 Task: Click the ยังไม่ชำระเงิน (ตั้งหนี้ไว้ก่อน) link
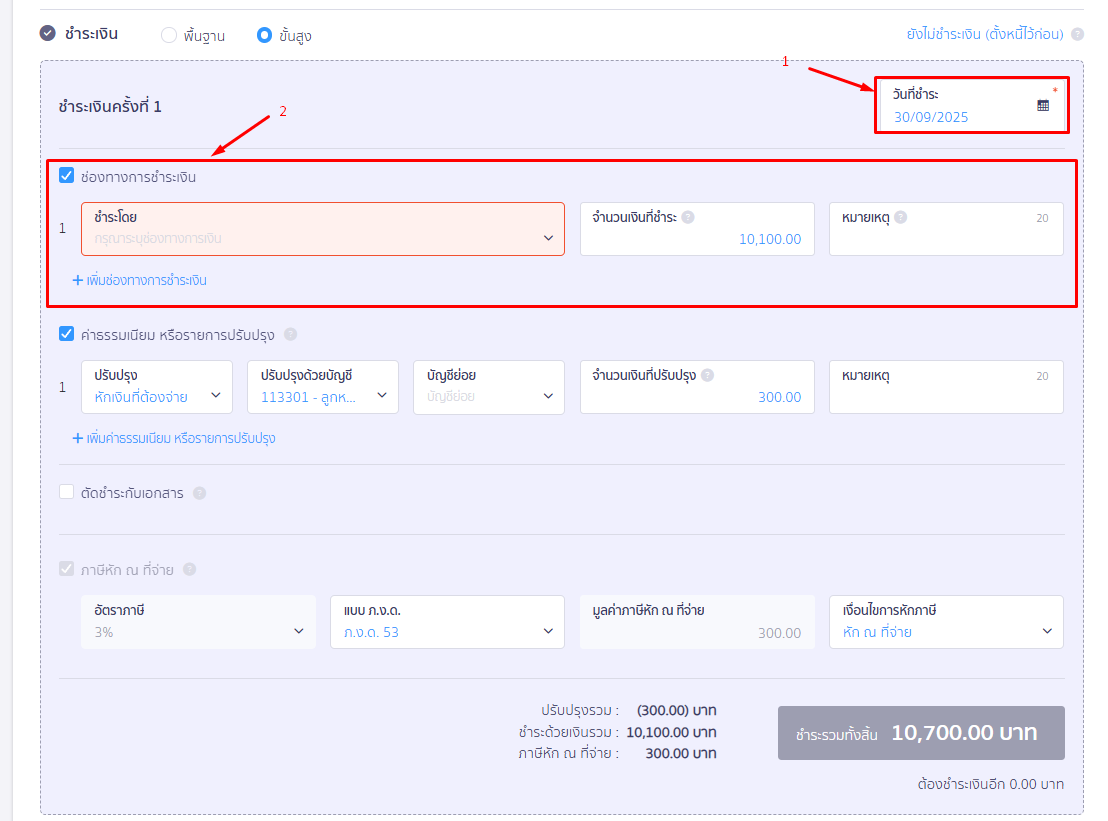[985, 34]
